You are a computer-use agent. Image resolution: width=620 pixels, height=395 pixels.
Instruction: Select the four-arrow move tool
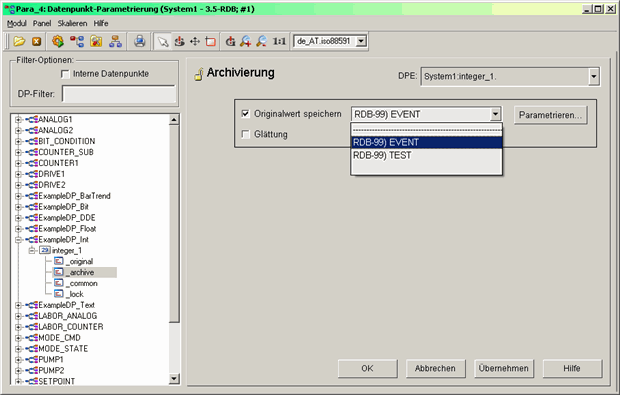(x=195, y=41)
